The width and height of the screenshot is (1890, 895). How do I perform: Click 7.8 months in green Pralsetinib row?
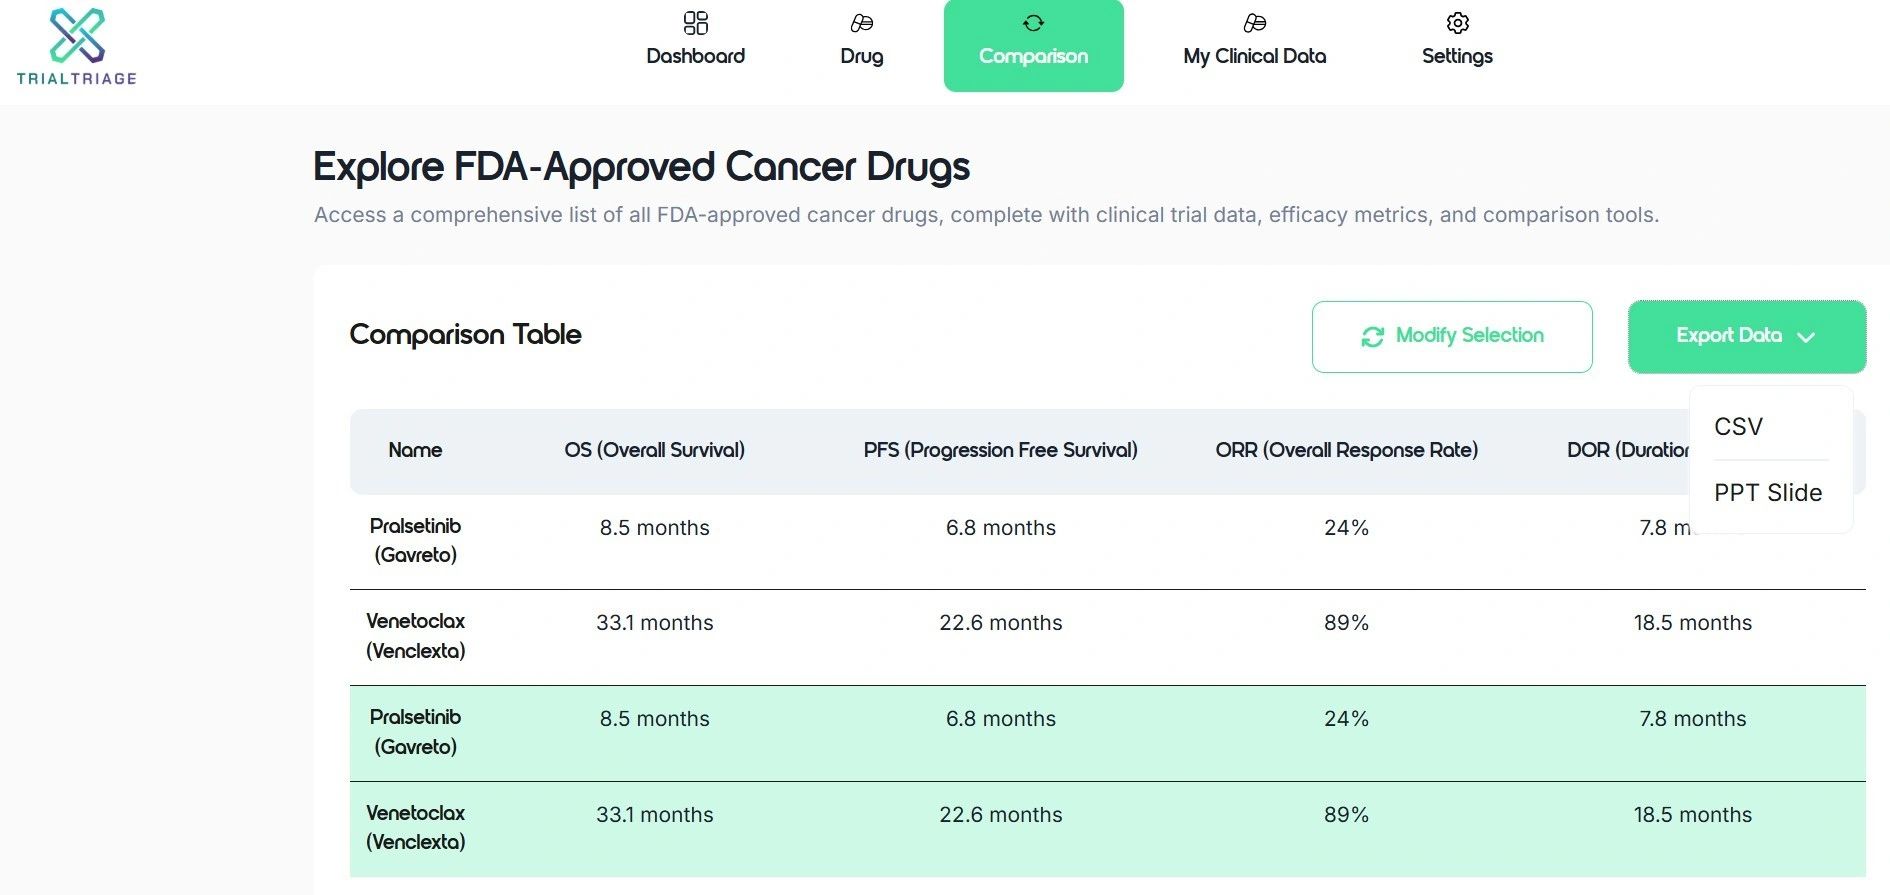1693,719
